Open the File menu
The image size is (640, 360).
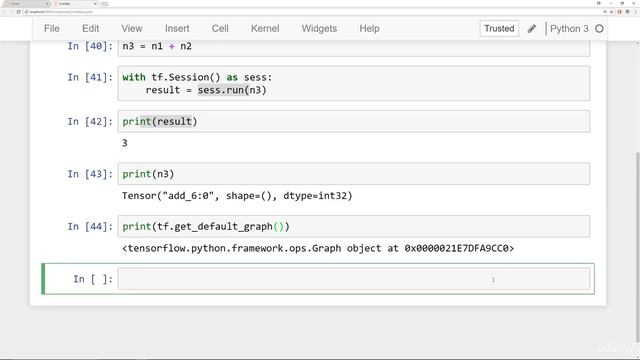52,29
